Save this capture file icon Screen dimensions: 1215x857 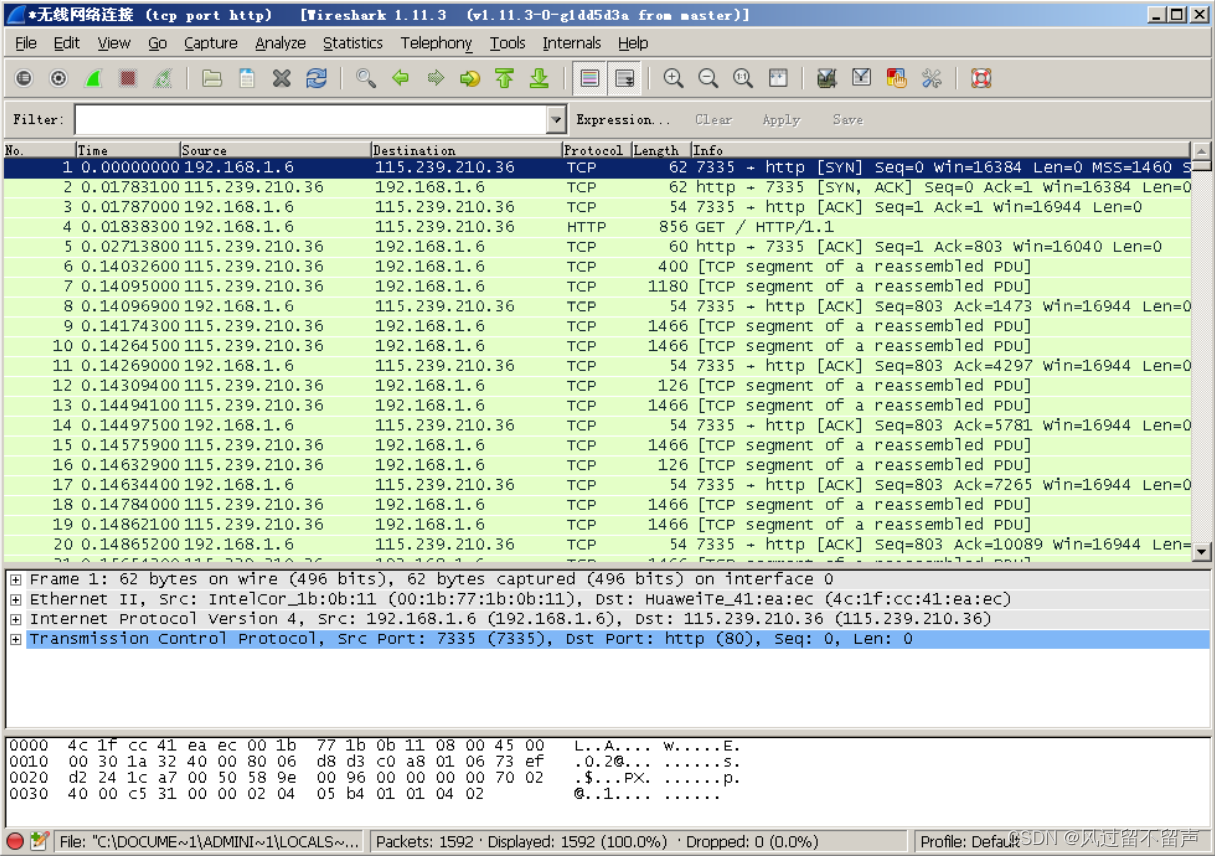pyautogui.click(x=247, y=78)
